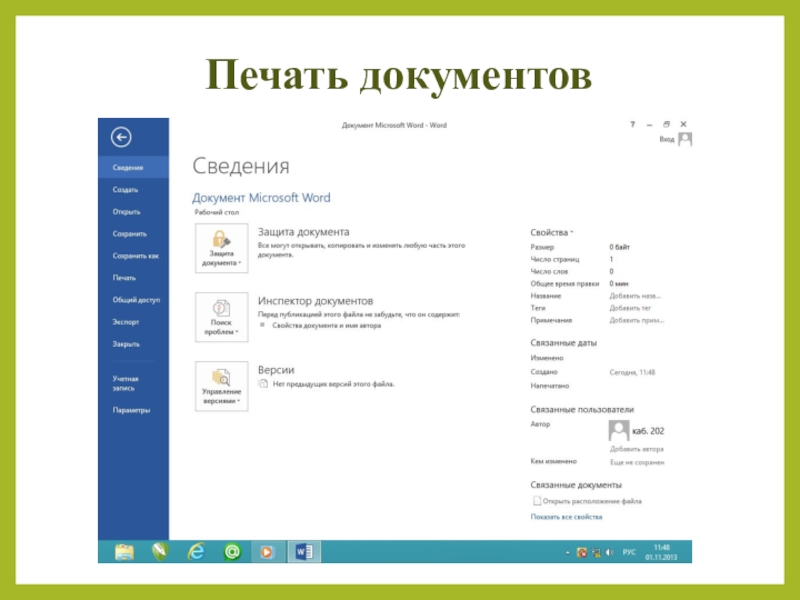Click Добавить прим... comments field
Viewport: 800px width, 600px height.
[637, 320]
